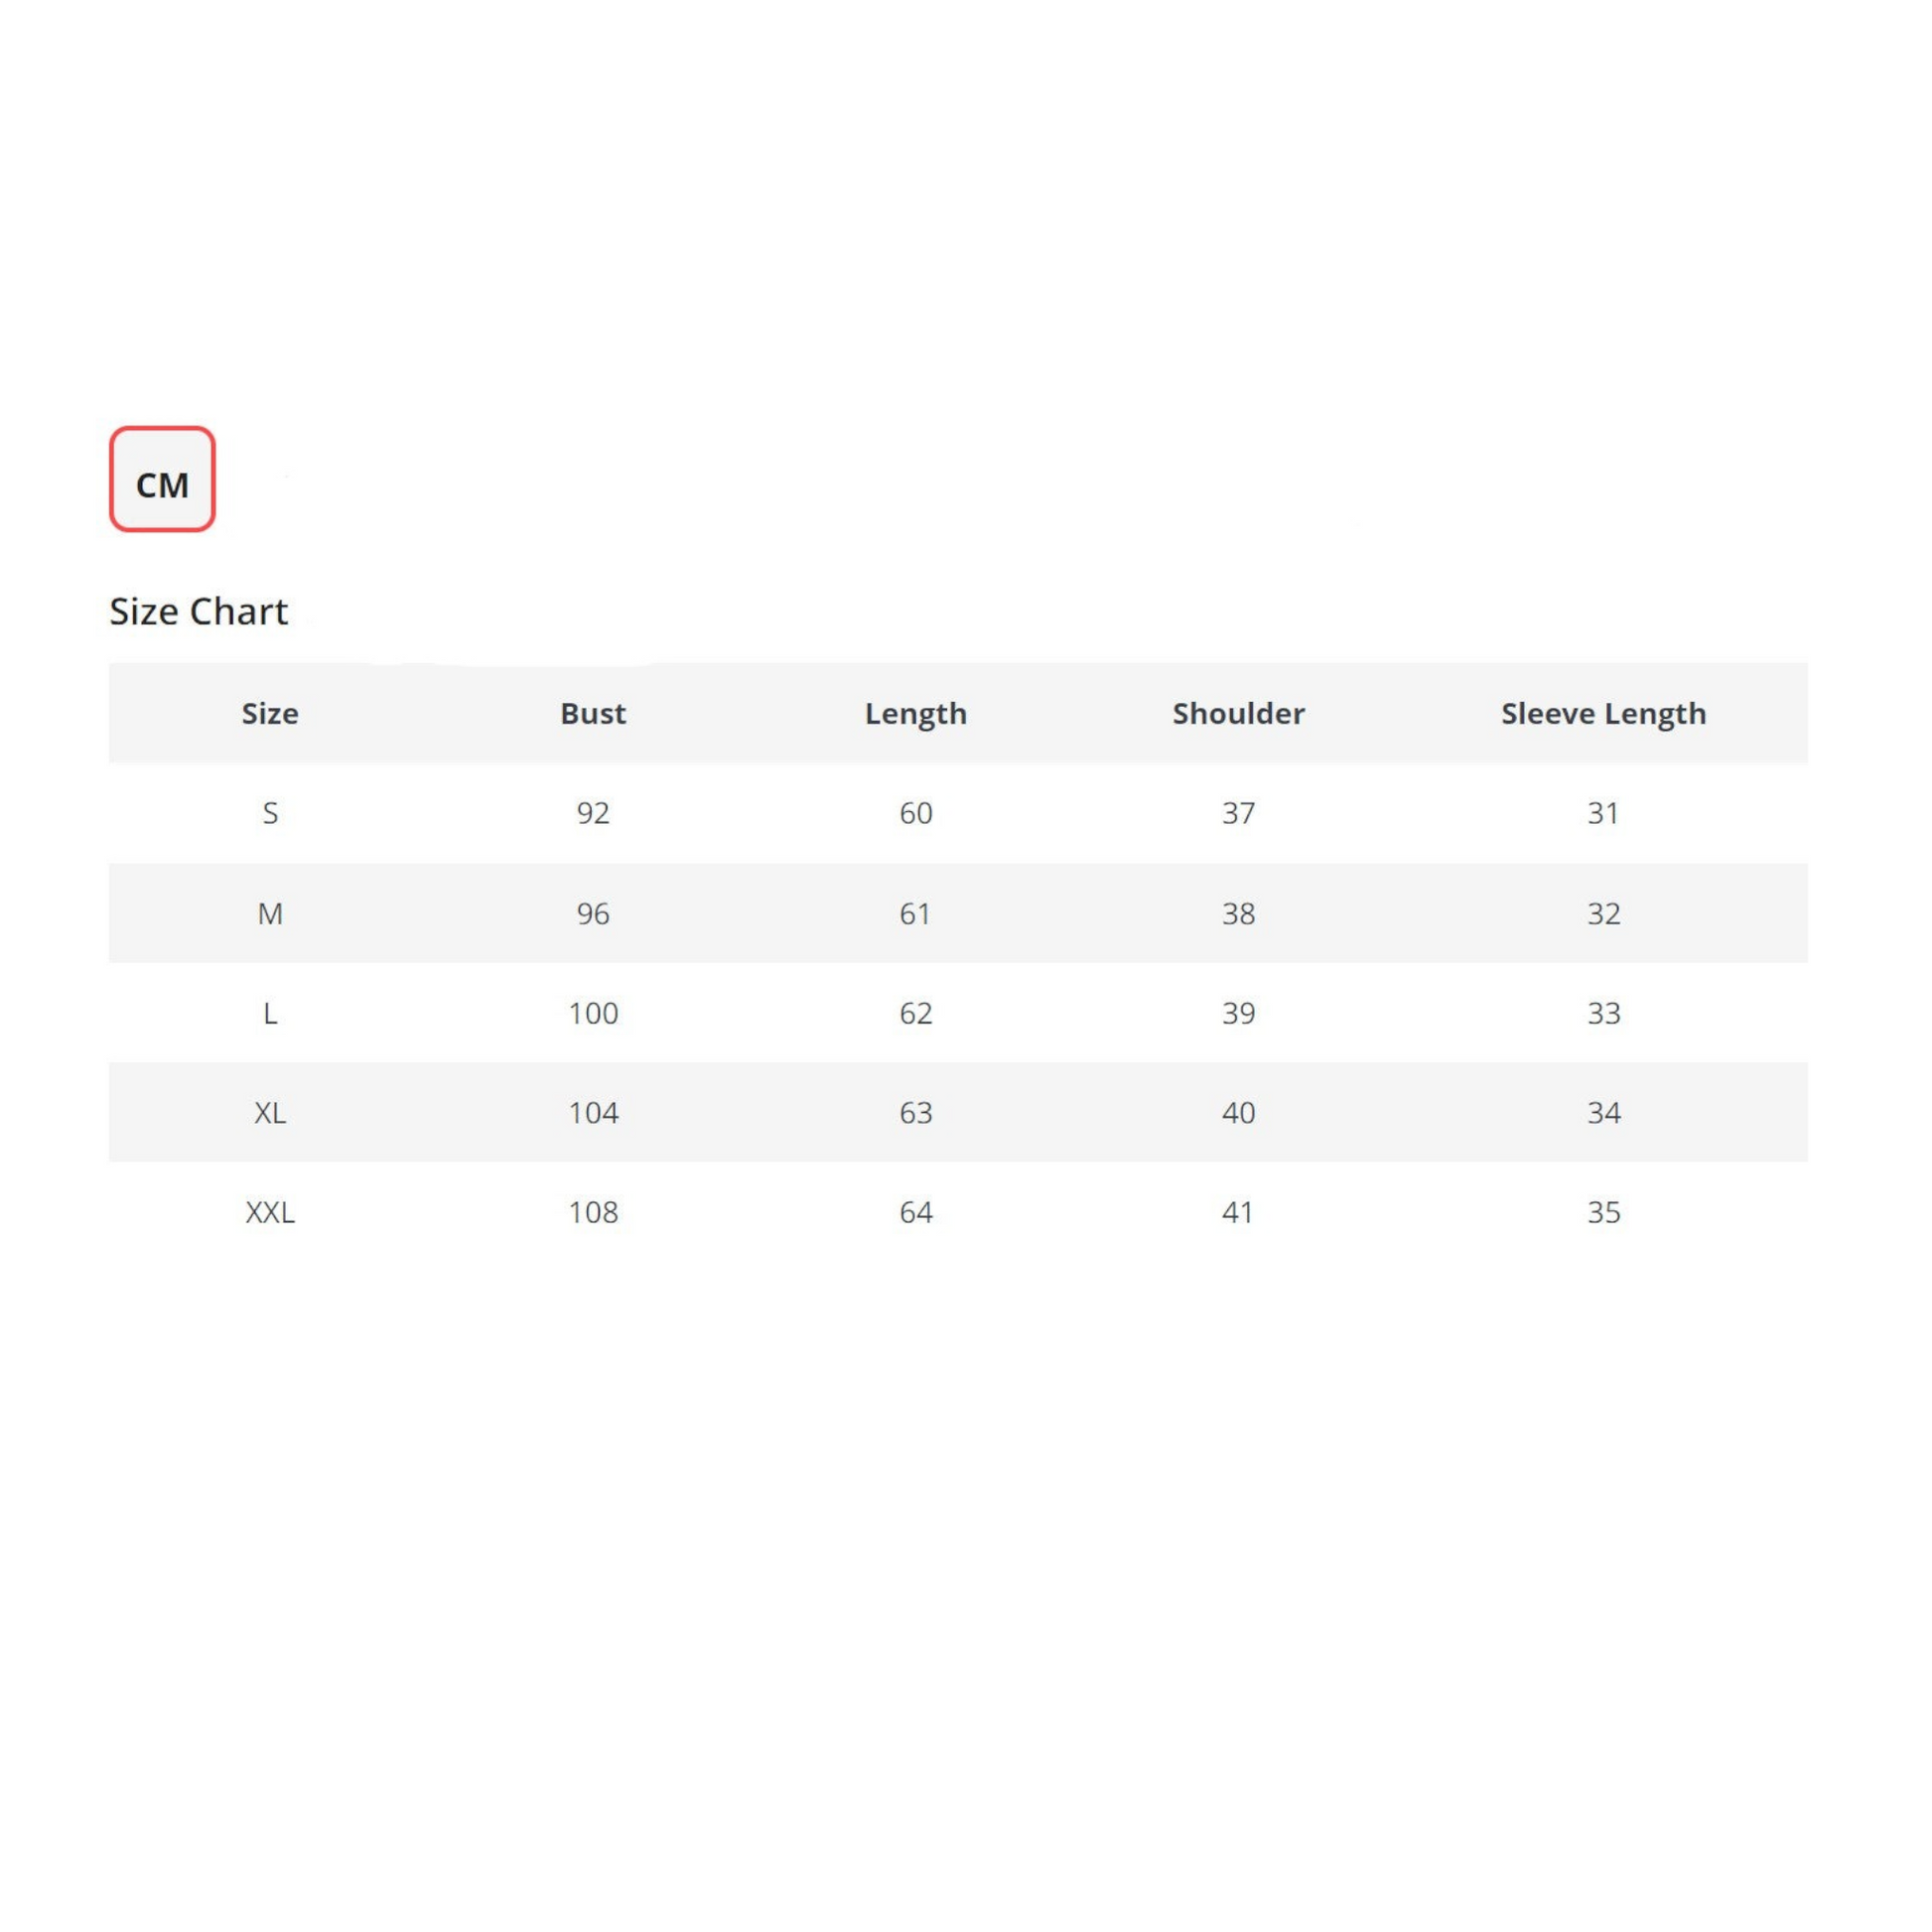Click the L size row label
This screenshot has height=1932, width=1932.
270,1013
